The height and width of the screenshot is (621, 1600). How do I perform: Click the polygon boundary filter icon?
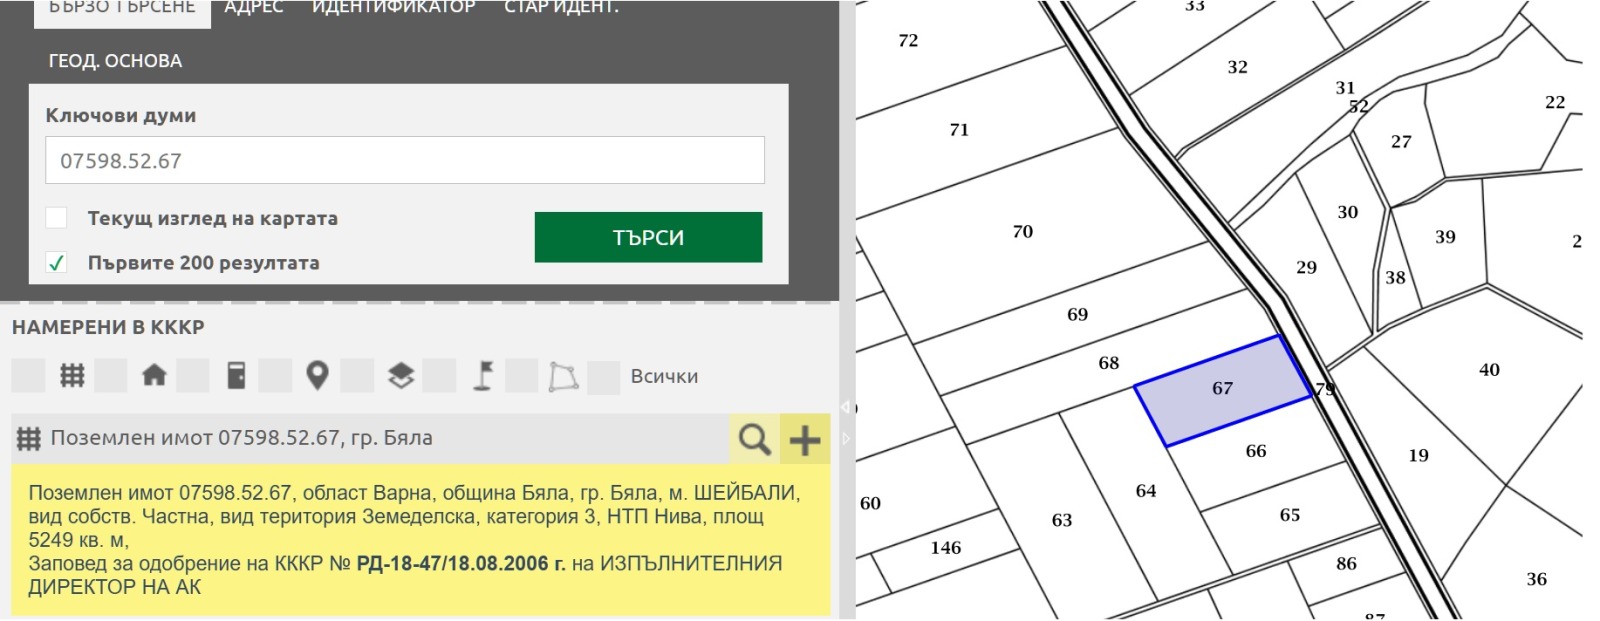564,376
